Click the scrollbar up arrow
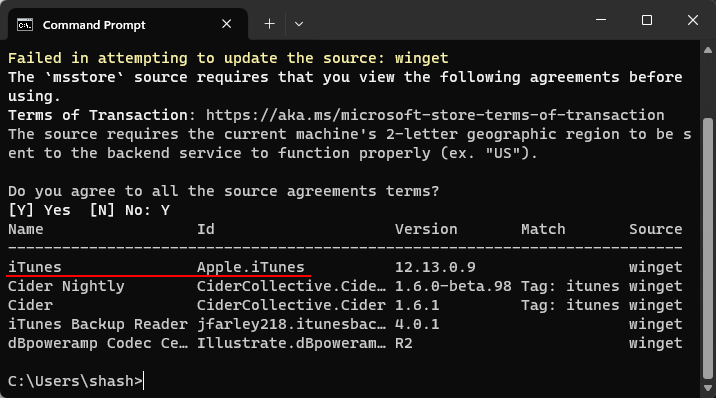 pyautogui.click(x=708, y=50)
